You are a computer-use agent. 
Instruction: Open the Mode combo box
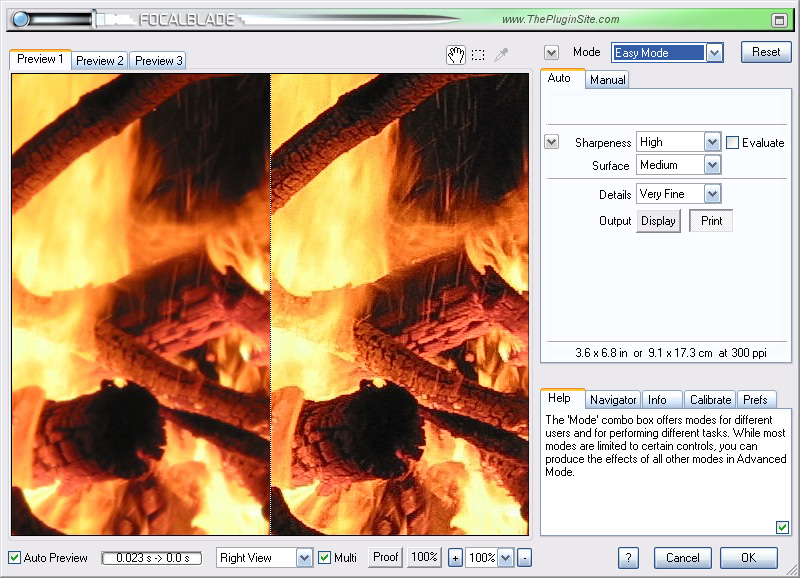coord(667,53)
